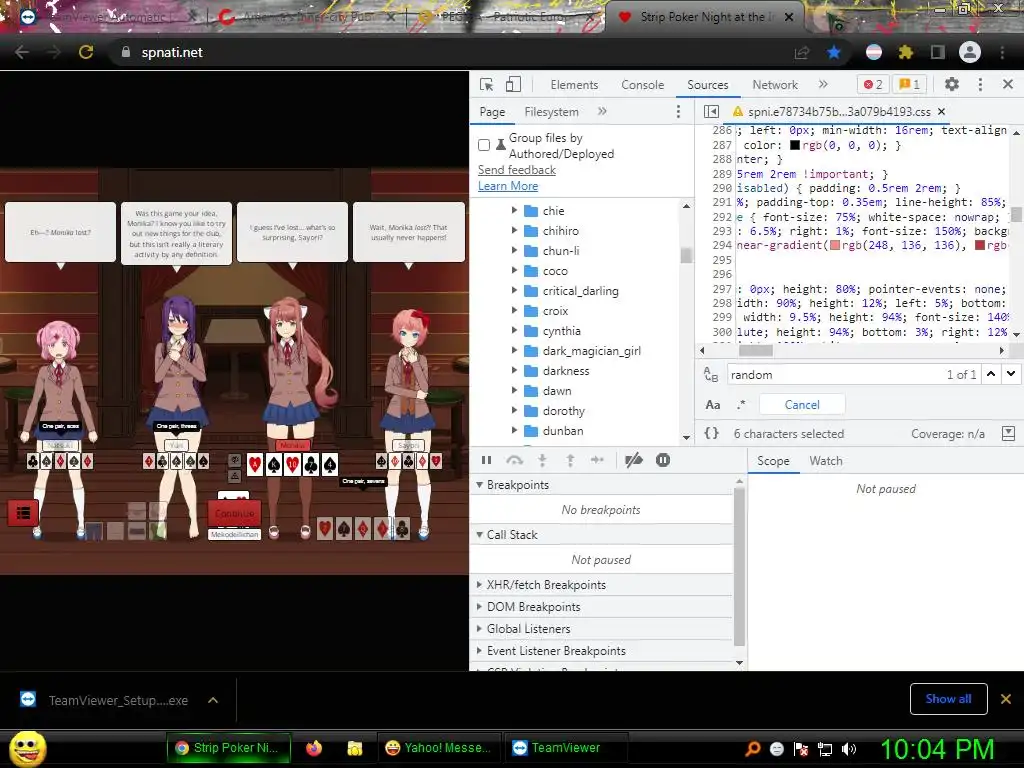
Task: Step into next function call icon
Action: 542,460
